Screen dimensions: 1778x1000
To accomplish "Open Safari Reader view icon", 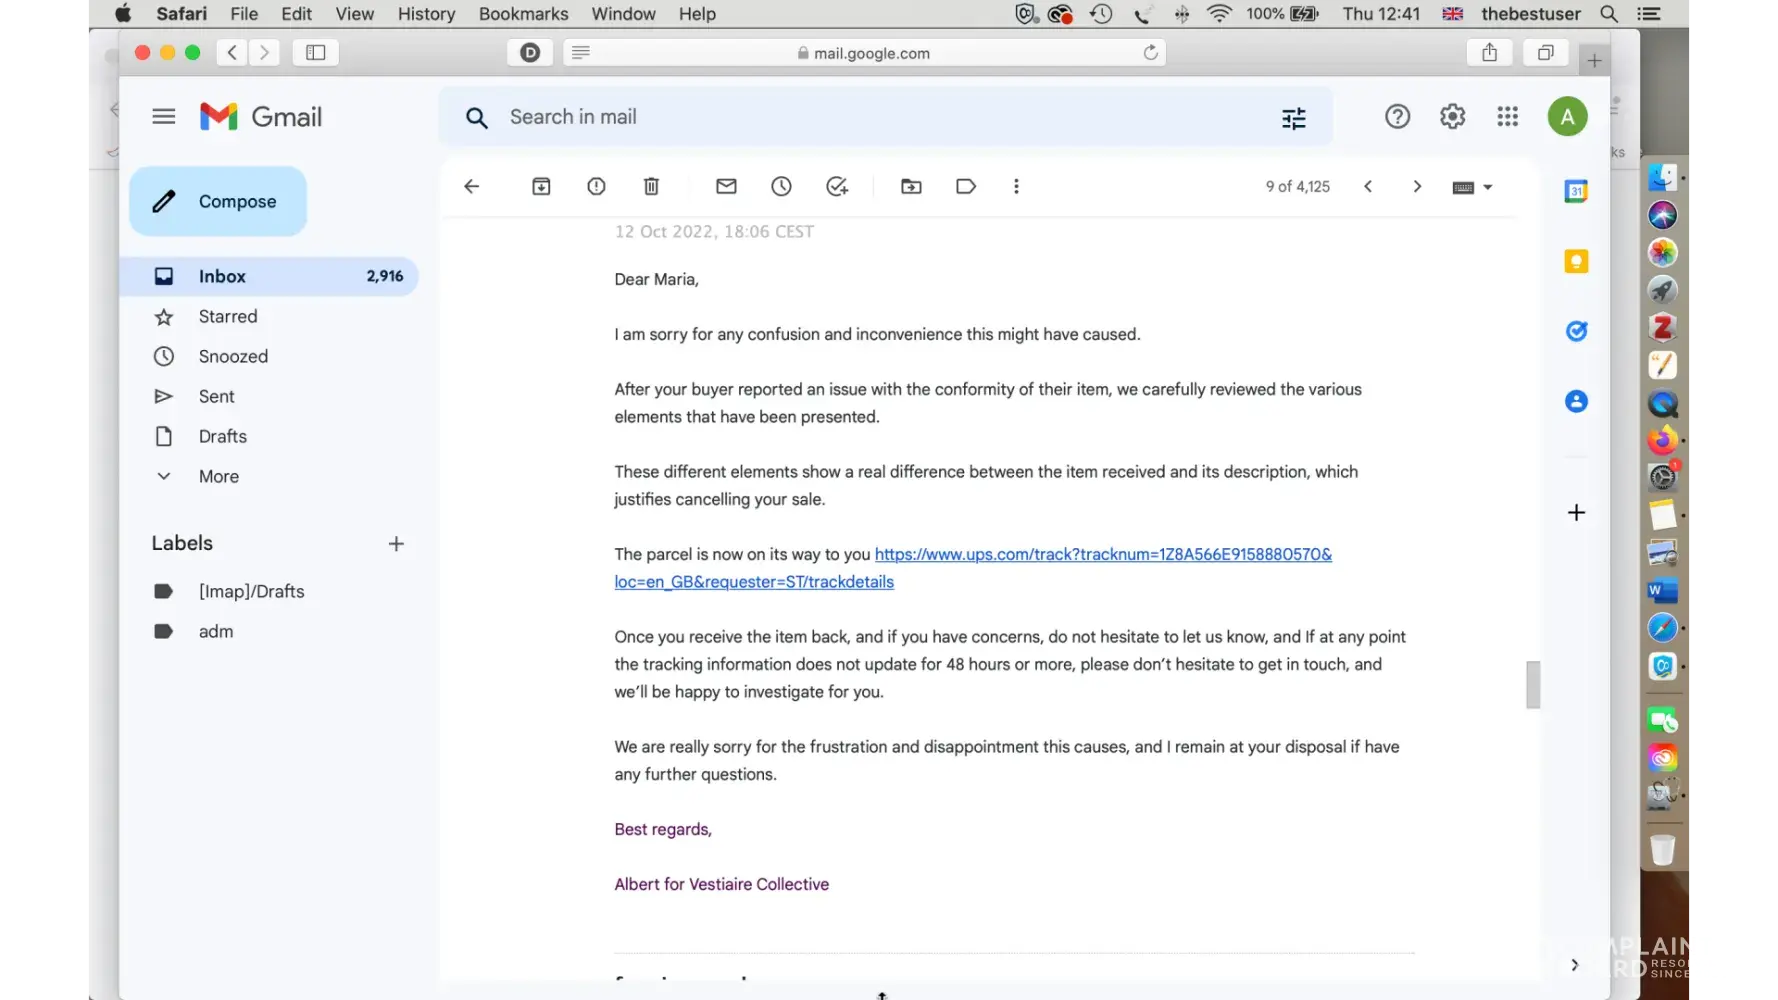I will pos(581,52).
